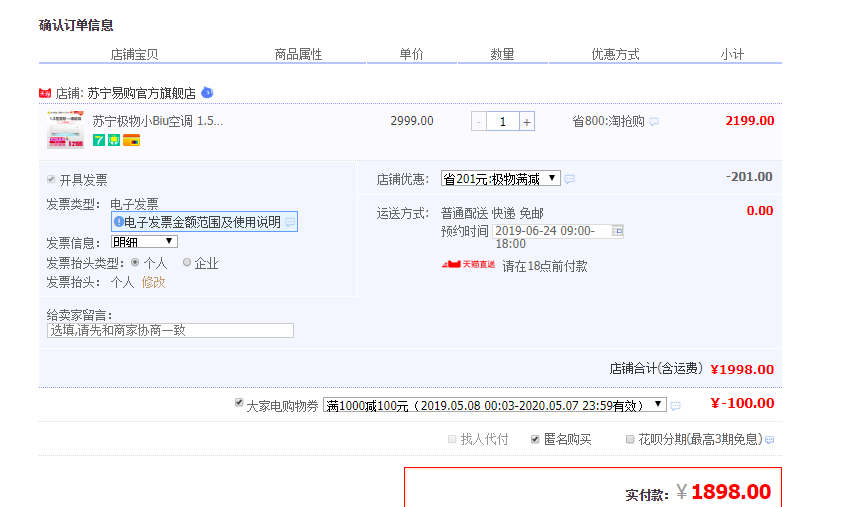The height and width of the screenshot is (507, 842).
Task: Enable the 找人代付 checkbox
Action: [452, 439]
